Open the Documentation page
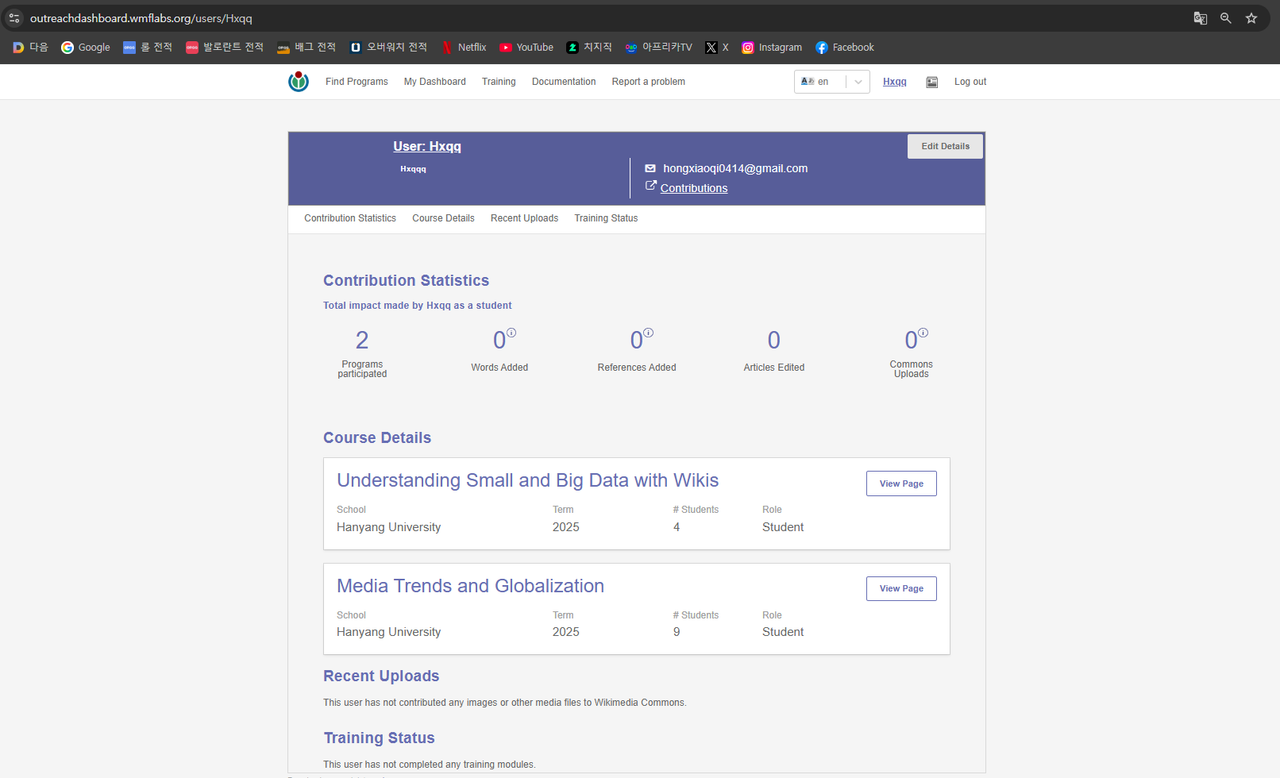1280x778 pixels. tap(564, 82)
